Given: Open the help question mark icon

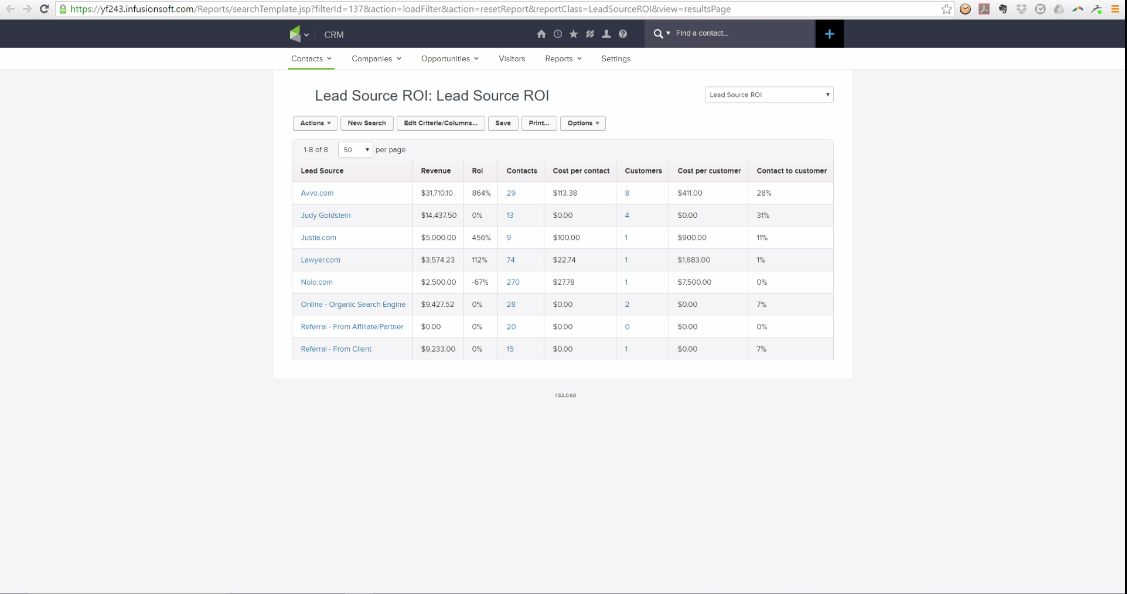Looking at the screenshot, I should point(623,34).
